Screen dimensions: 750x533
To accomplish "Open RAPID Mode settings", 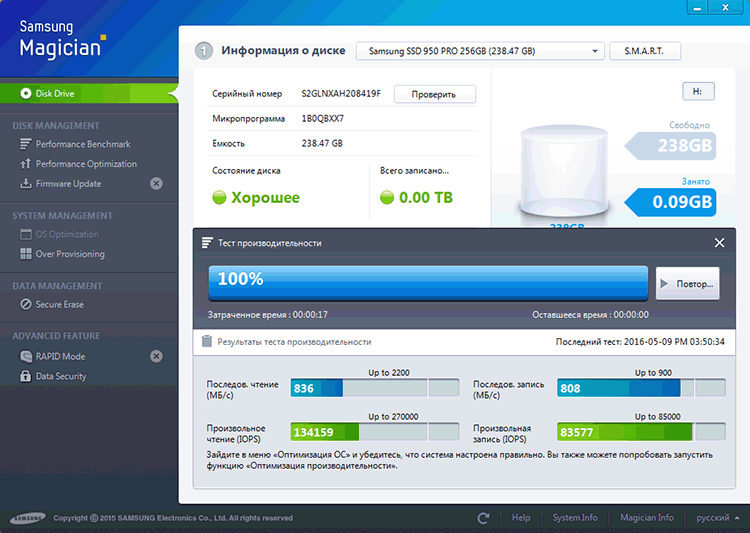I will pos(60,356).
